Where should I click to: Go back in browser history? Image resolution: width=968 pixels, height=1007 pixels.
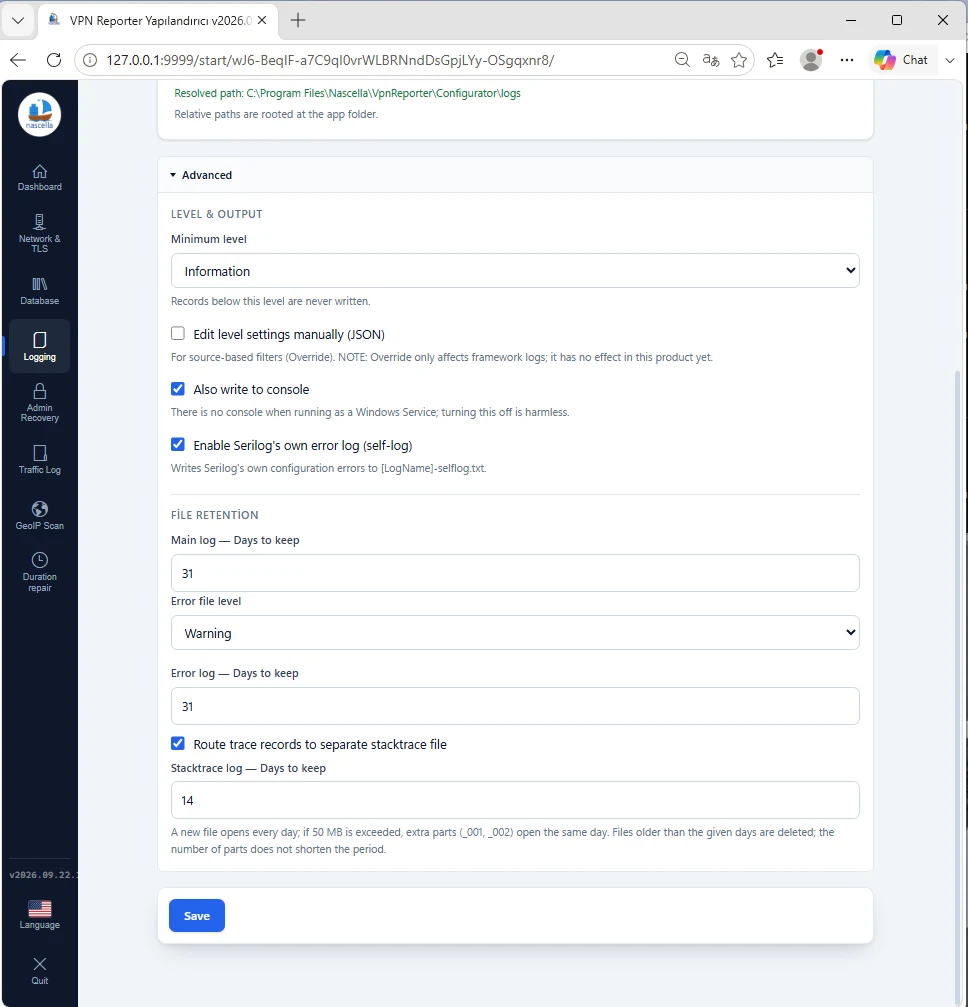pos(18,60)
